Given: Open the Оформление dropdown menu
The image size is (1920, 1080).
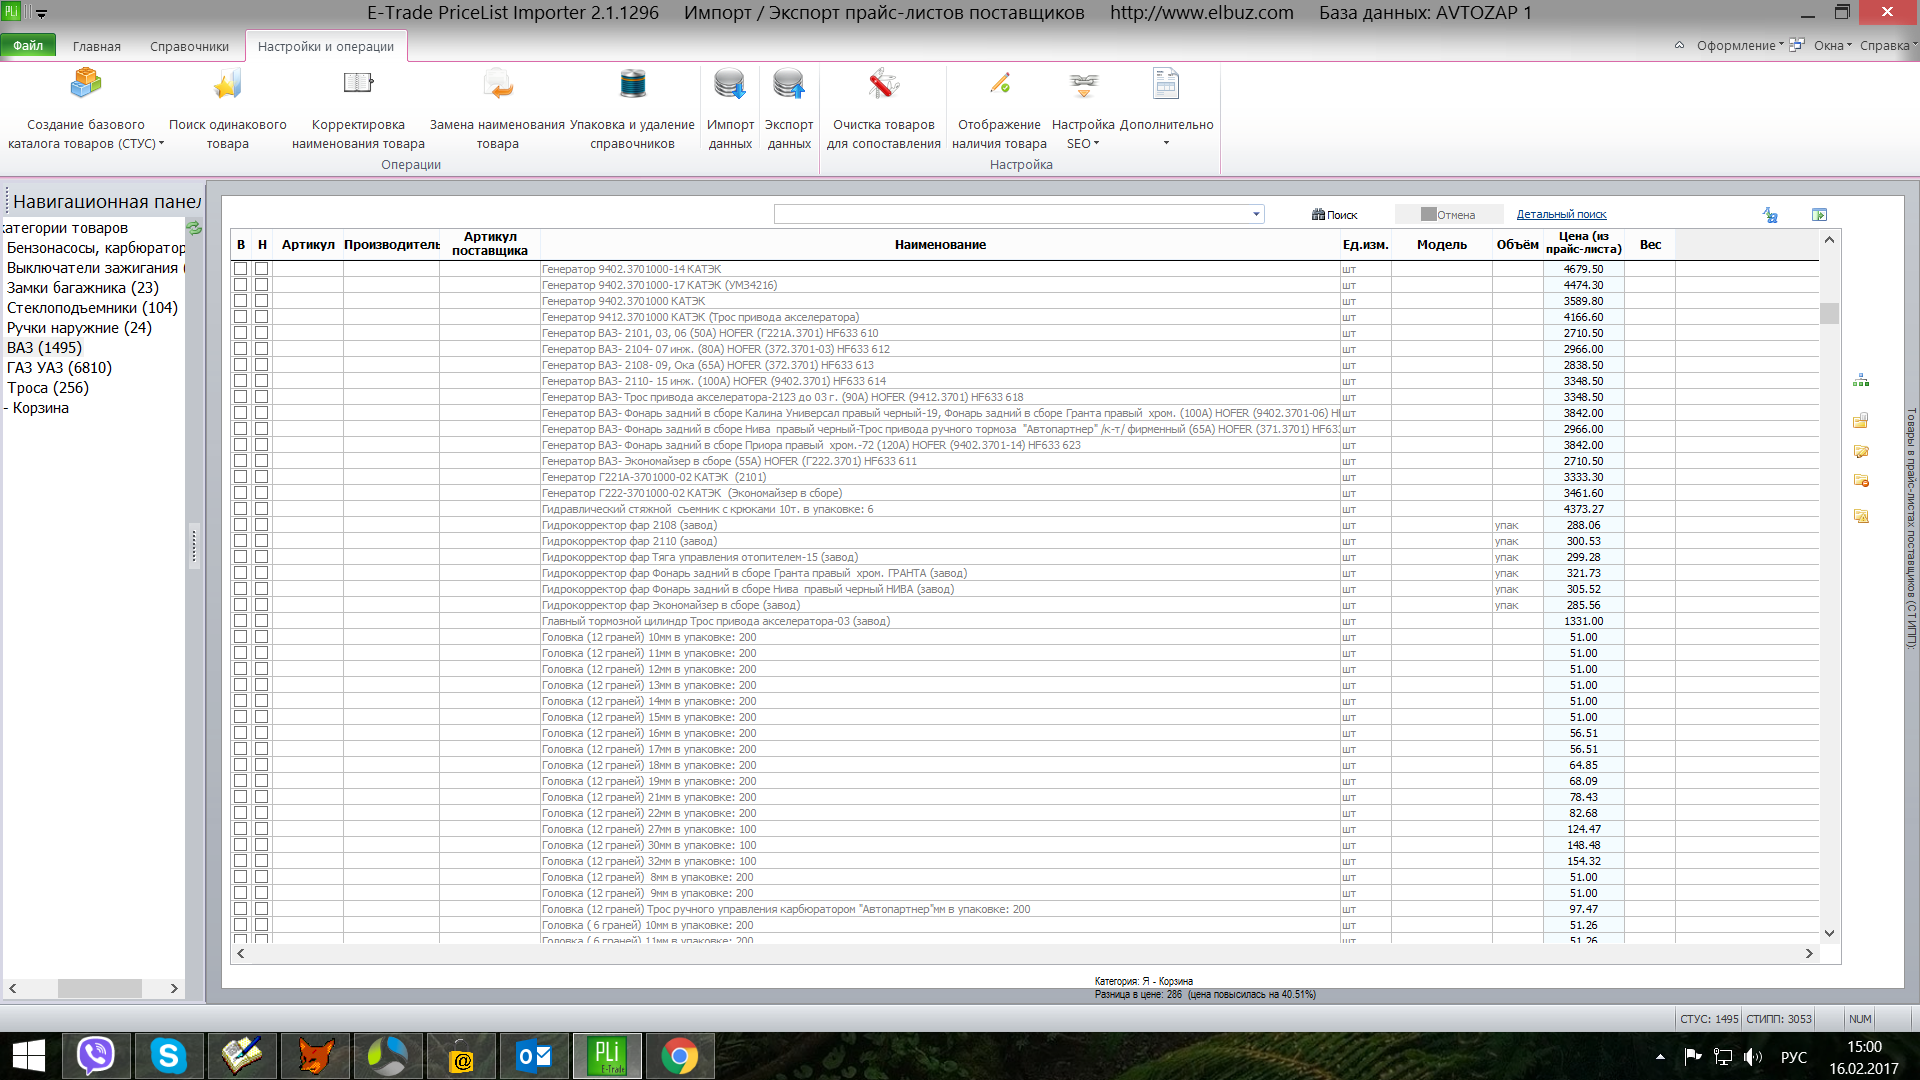Looking at the screenshot, I should [x=1740, y=46].
